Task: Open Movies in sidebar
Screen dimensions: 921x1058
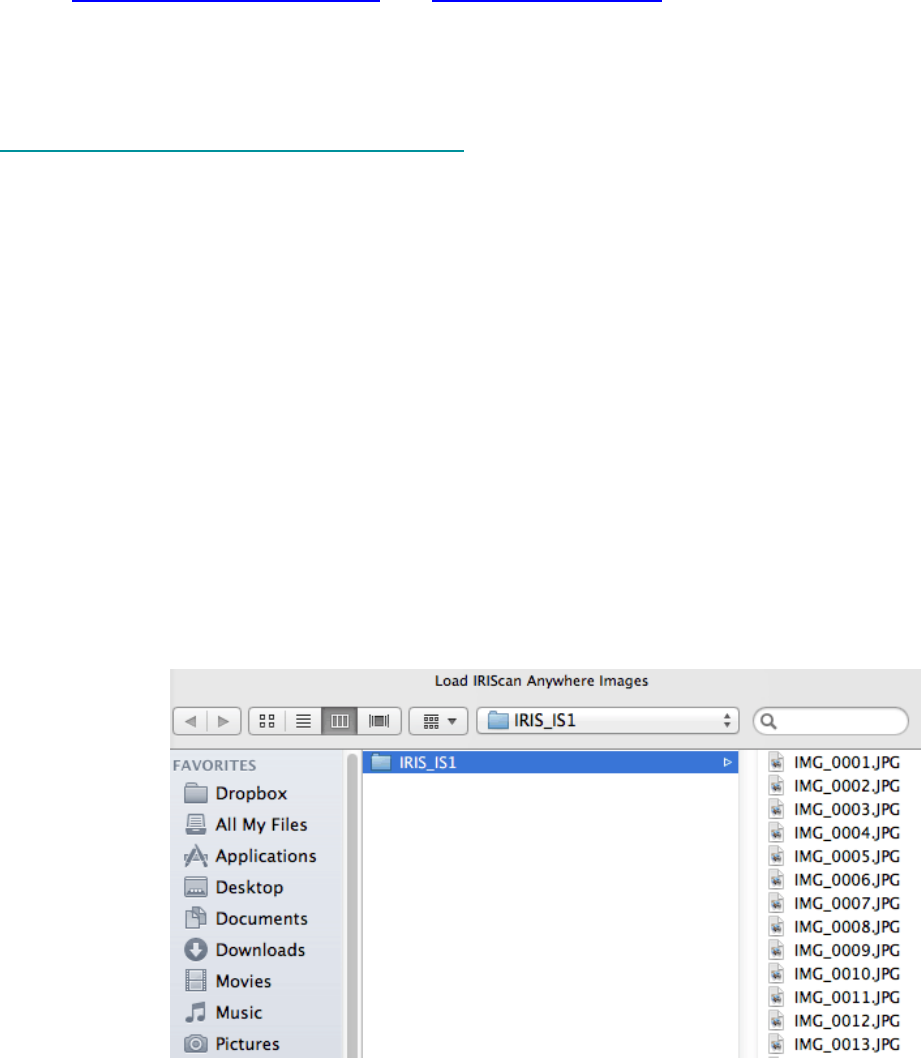Action: (227, 981)
